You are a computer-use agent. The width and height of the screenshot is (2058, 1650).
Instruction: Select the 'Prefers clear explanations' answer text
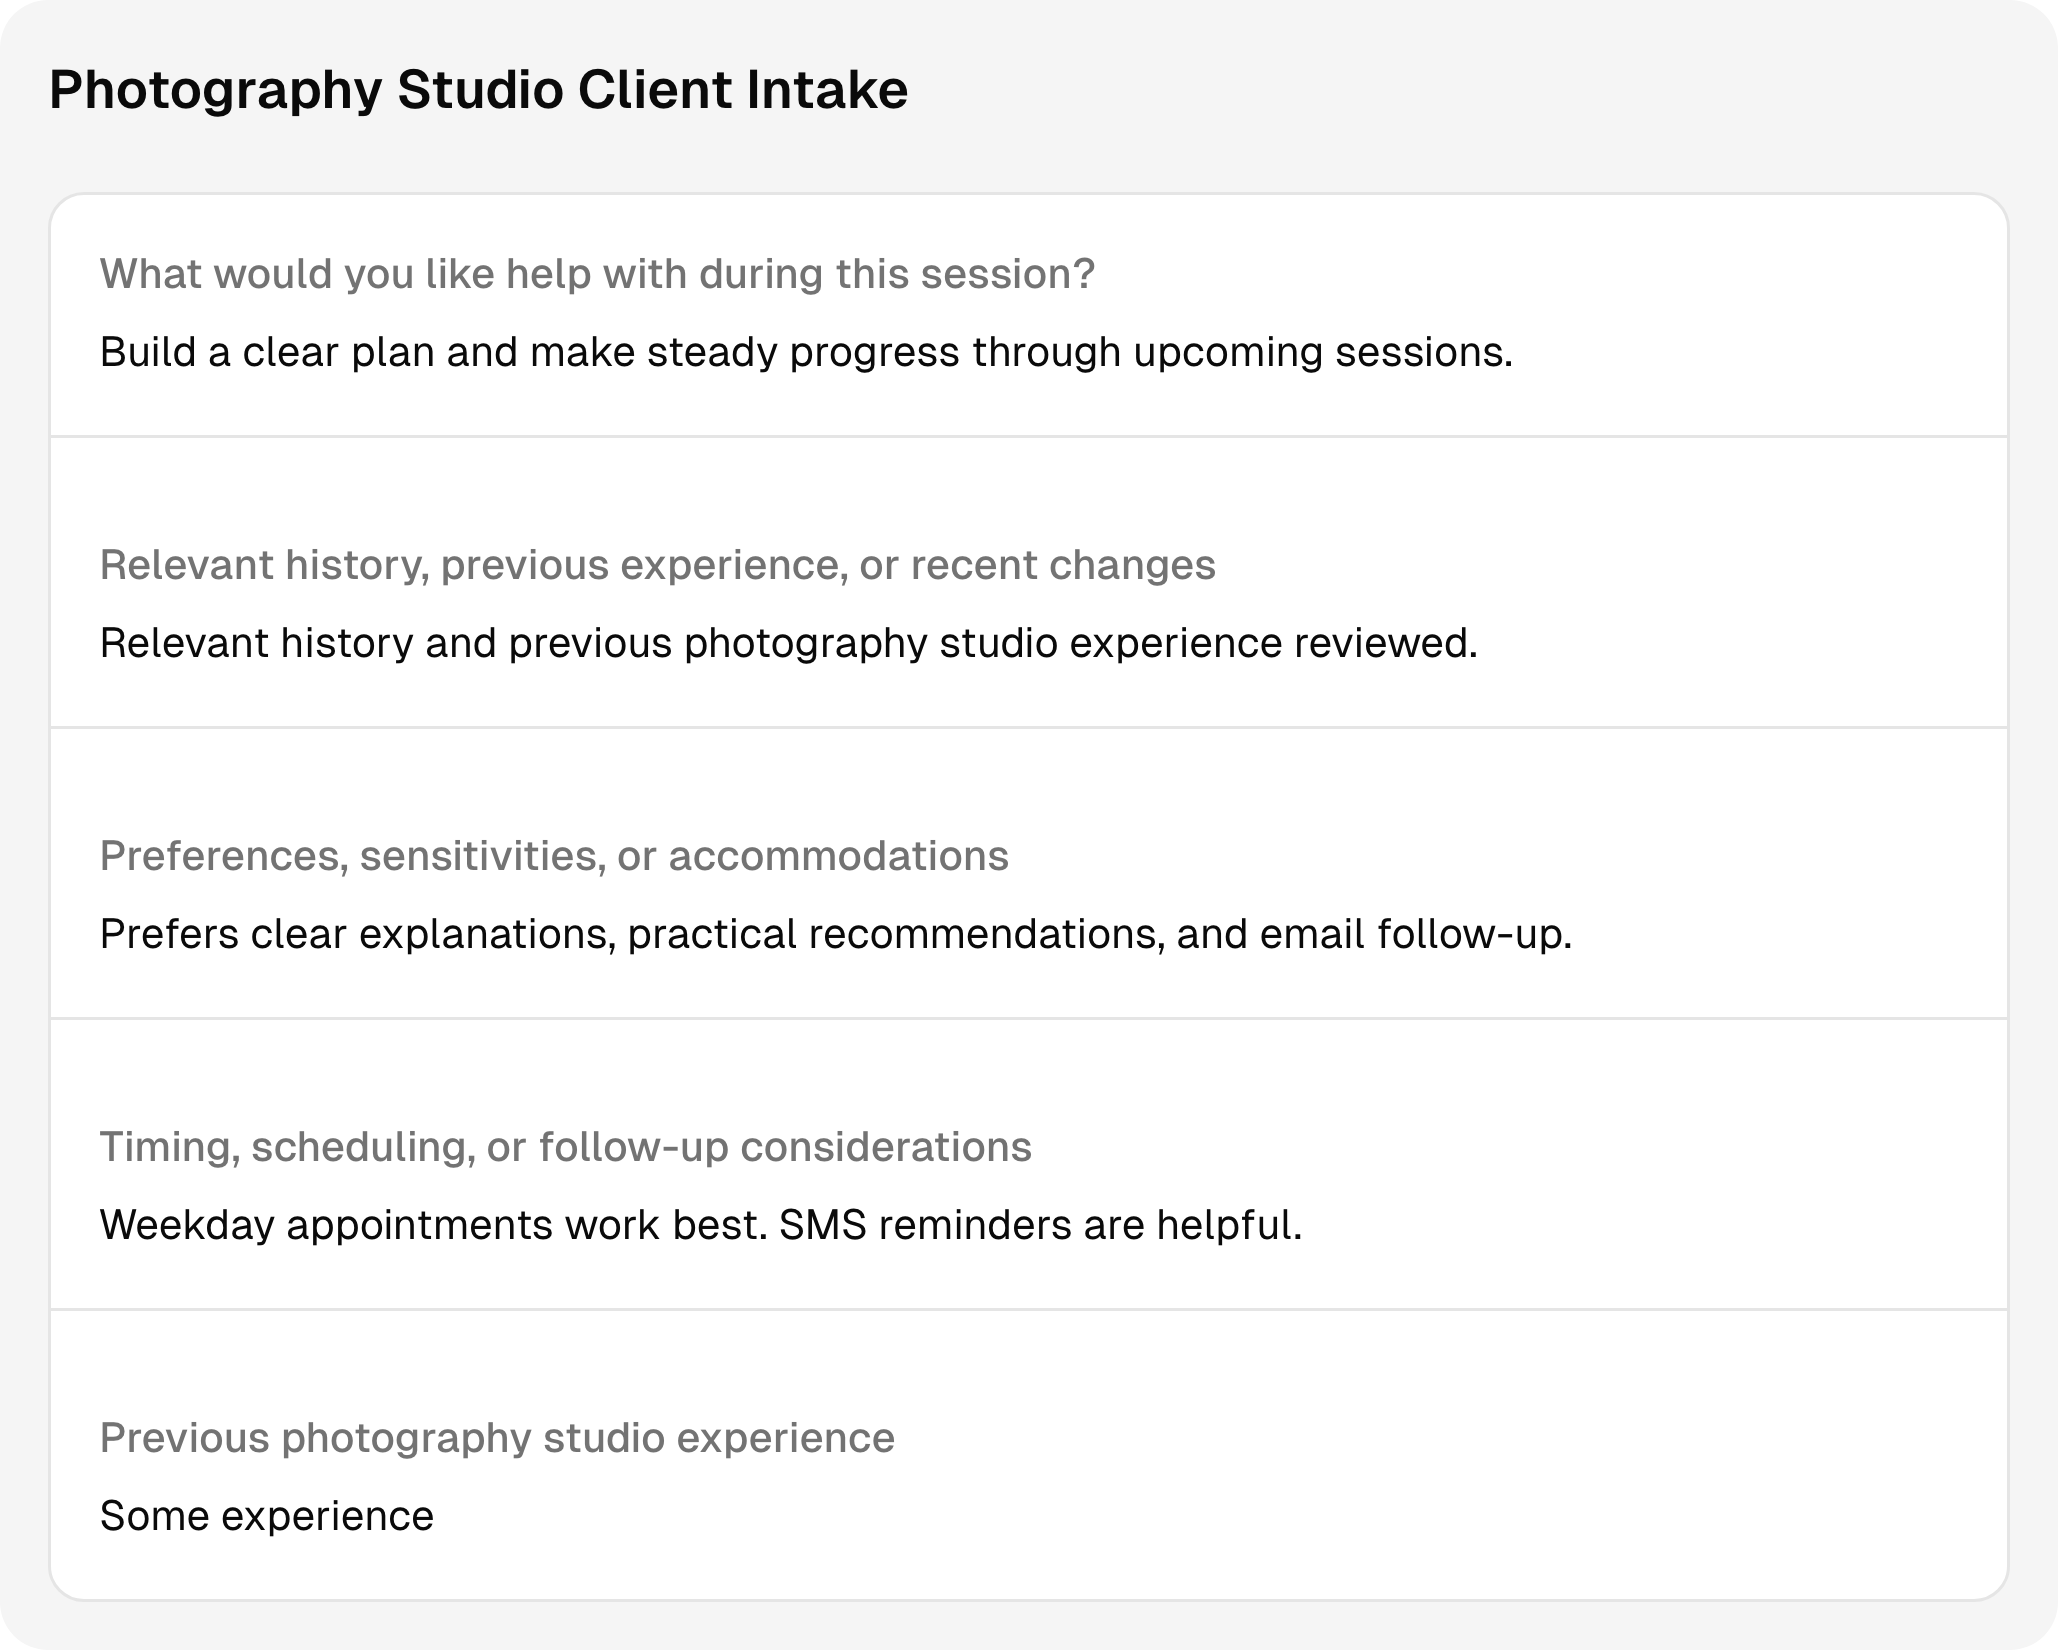[x=836, y=934]
